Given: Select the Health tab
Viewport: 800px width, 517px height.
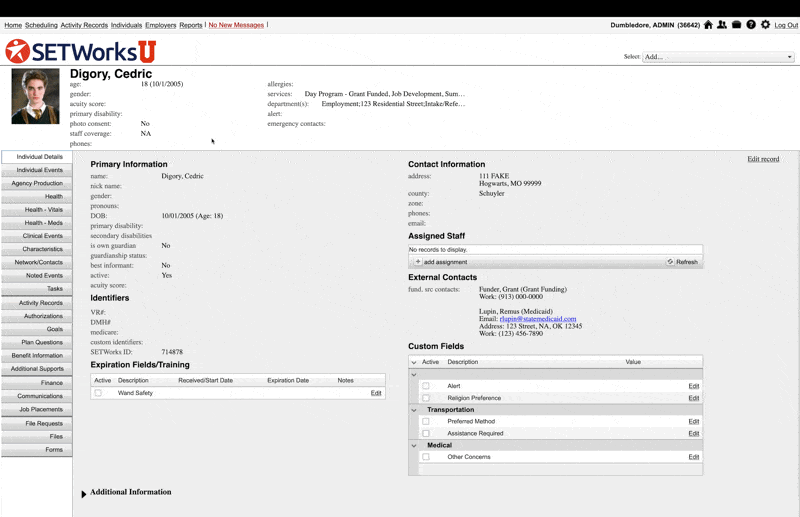Looking at the screenshot, I should [x=37, y=196].
